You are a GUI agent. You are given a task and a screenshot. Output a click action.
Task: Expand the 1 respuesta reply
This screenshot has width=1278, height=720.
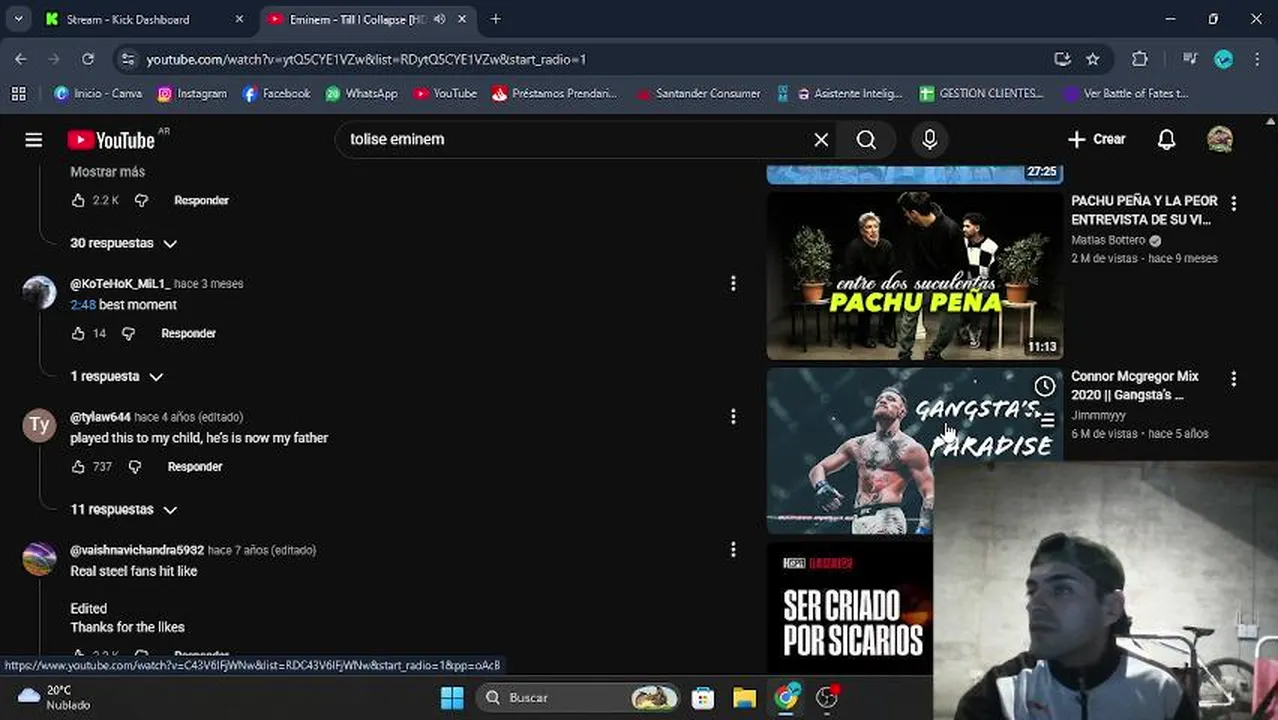click(x=116, y=376)
